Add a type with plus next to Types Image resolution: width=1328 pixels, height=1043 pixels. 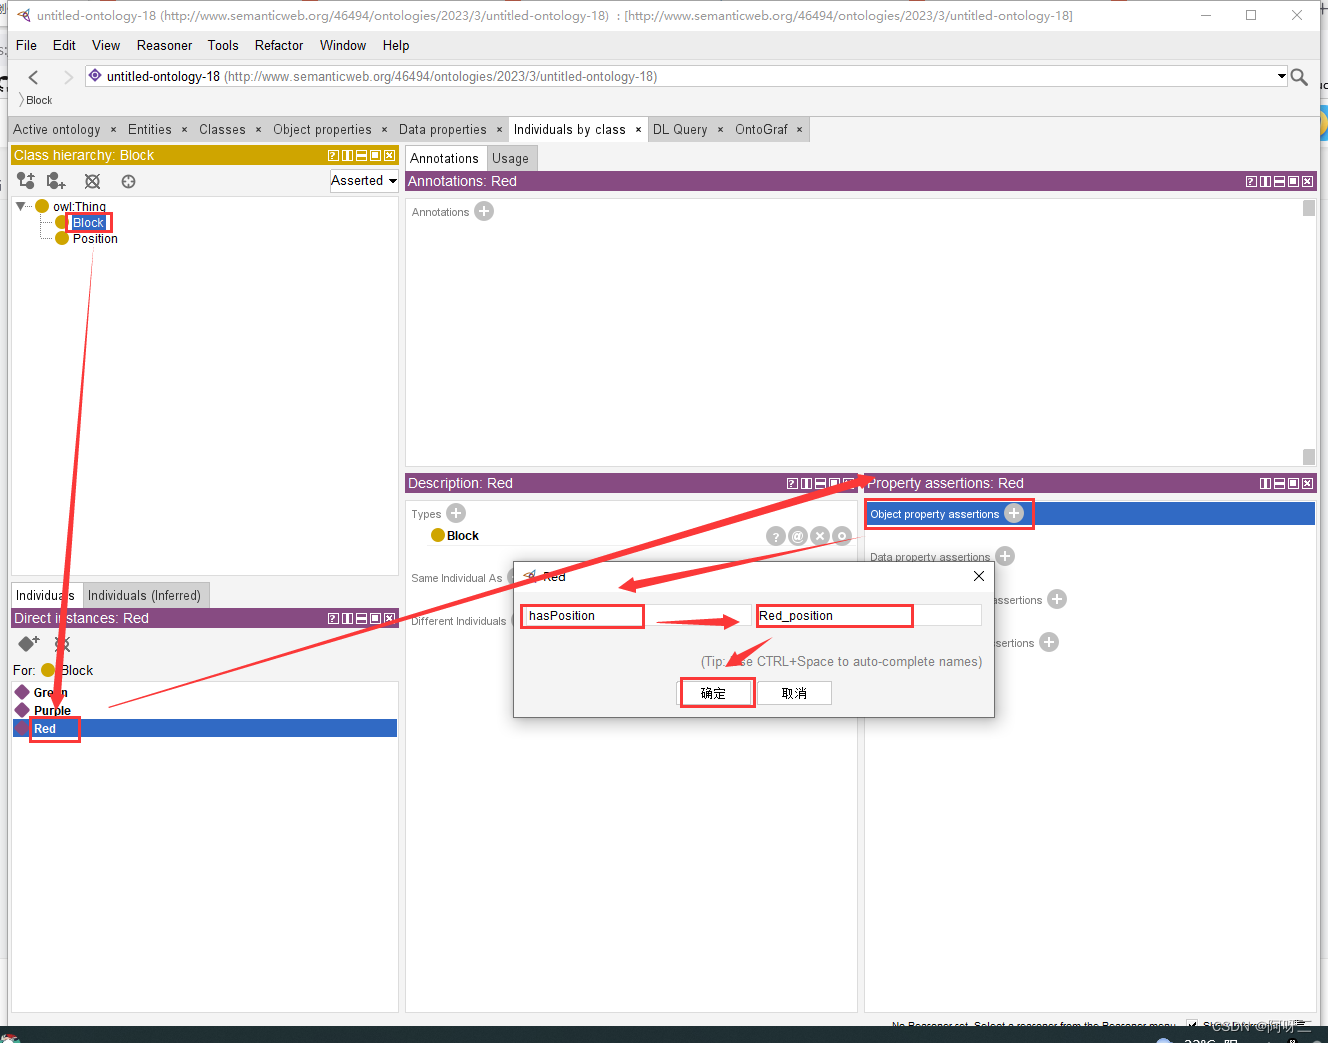pos(456,513)
